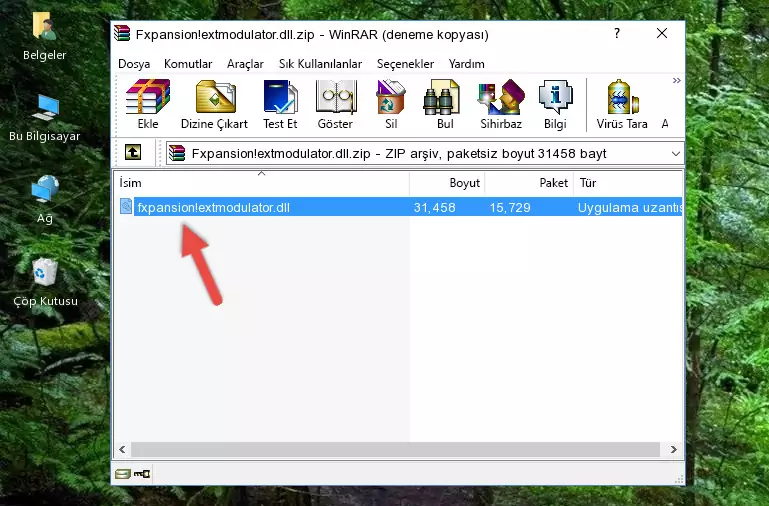Select fxpansion!extmodulator.dll file row
The height and width of the screenshot is (506, 769).
pyautogui.click(x=400, y=207)
